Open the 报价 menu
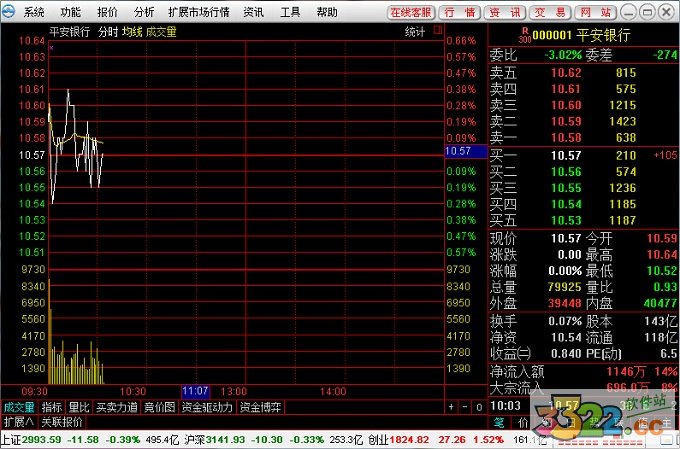Screen dimensions: 680x449 [x=107, y=12]
